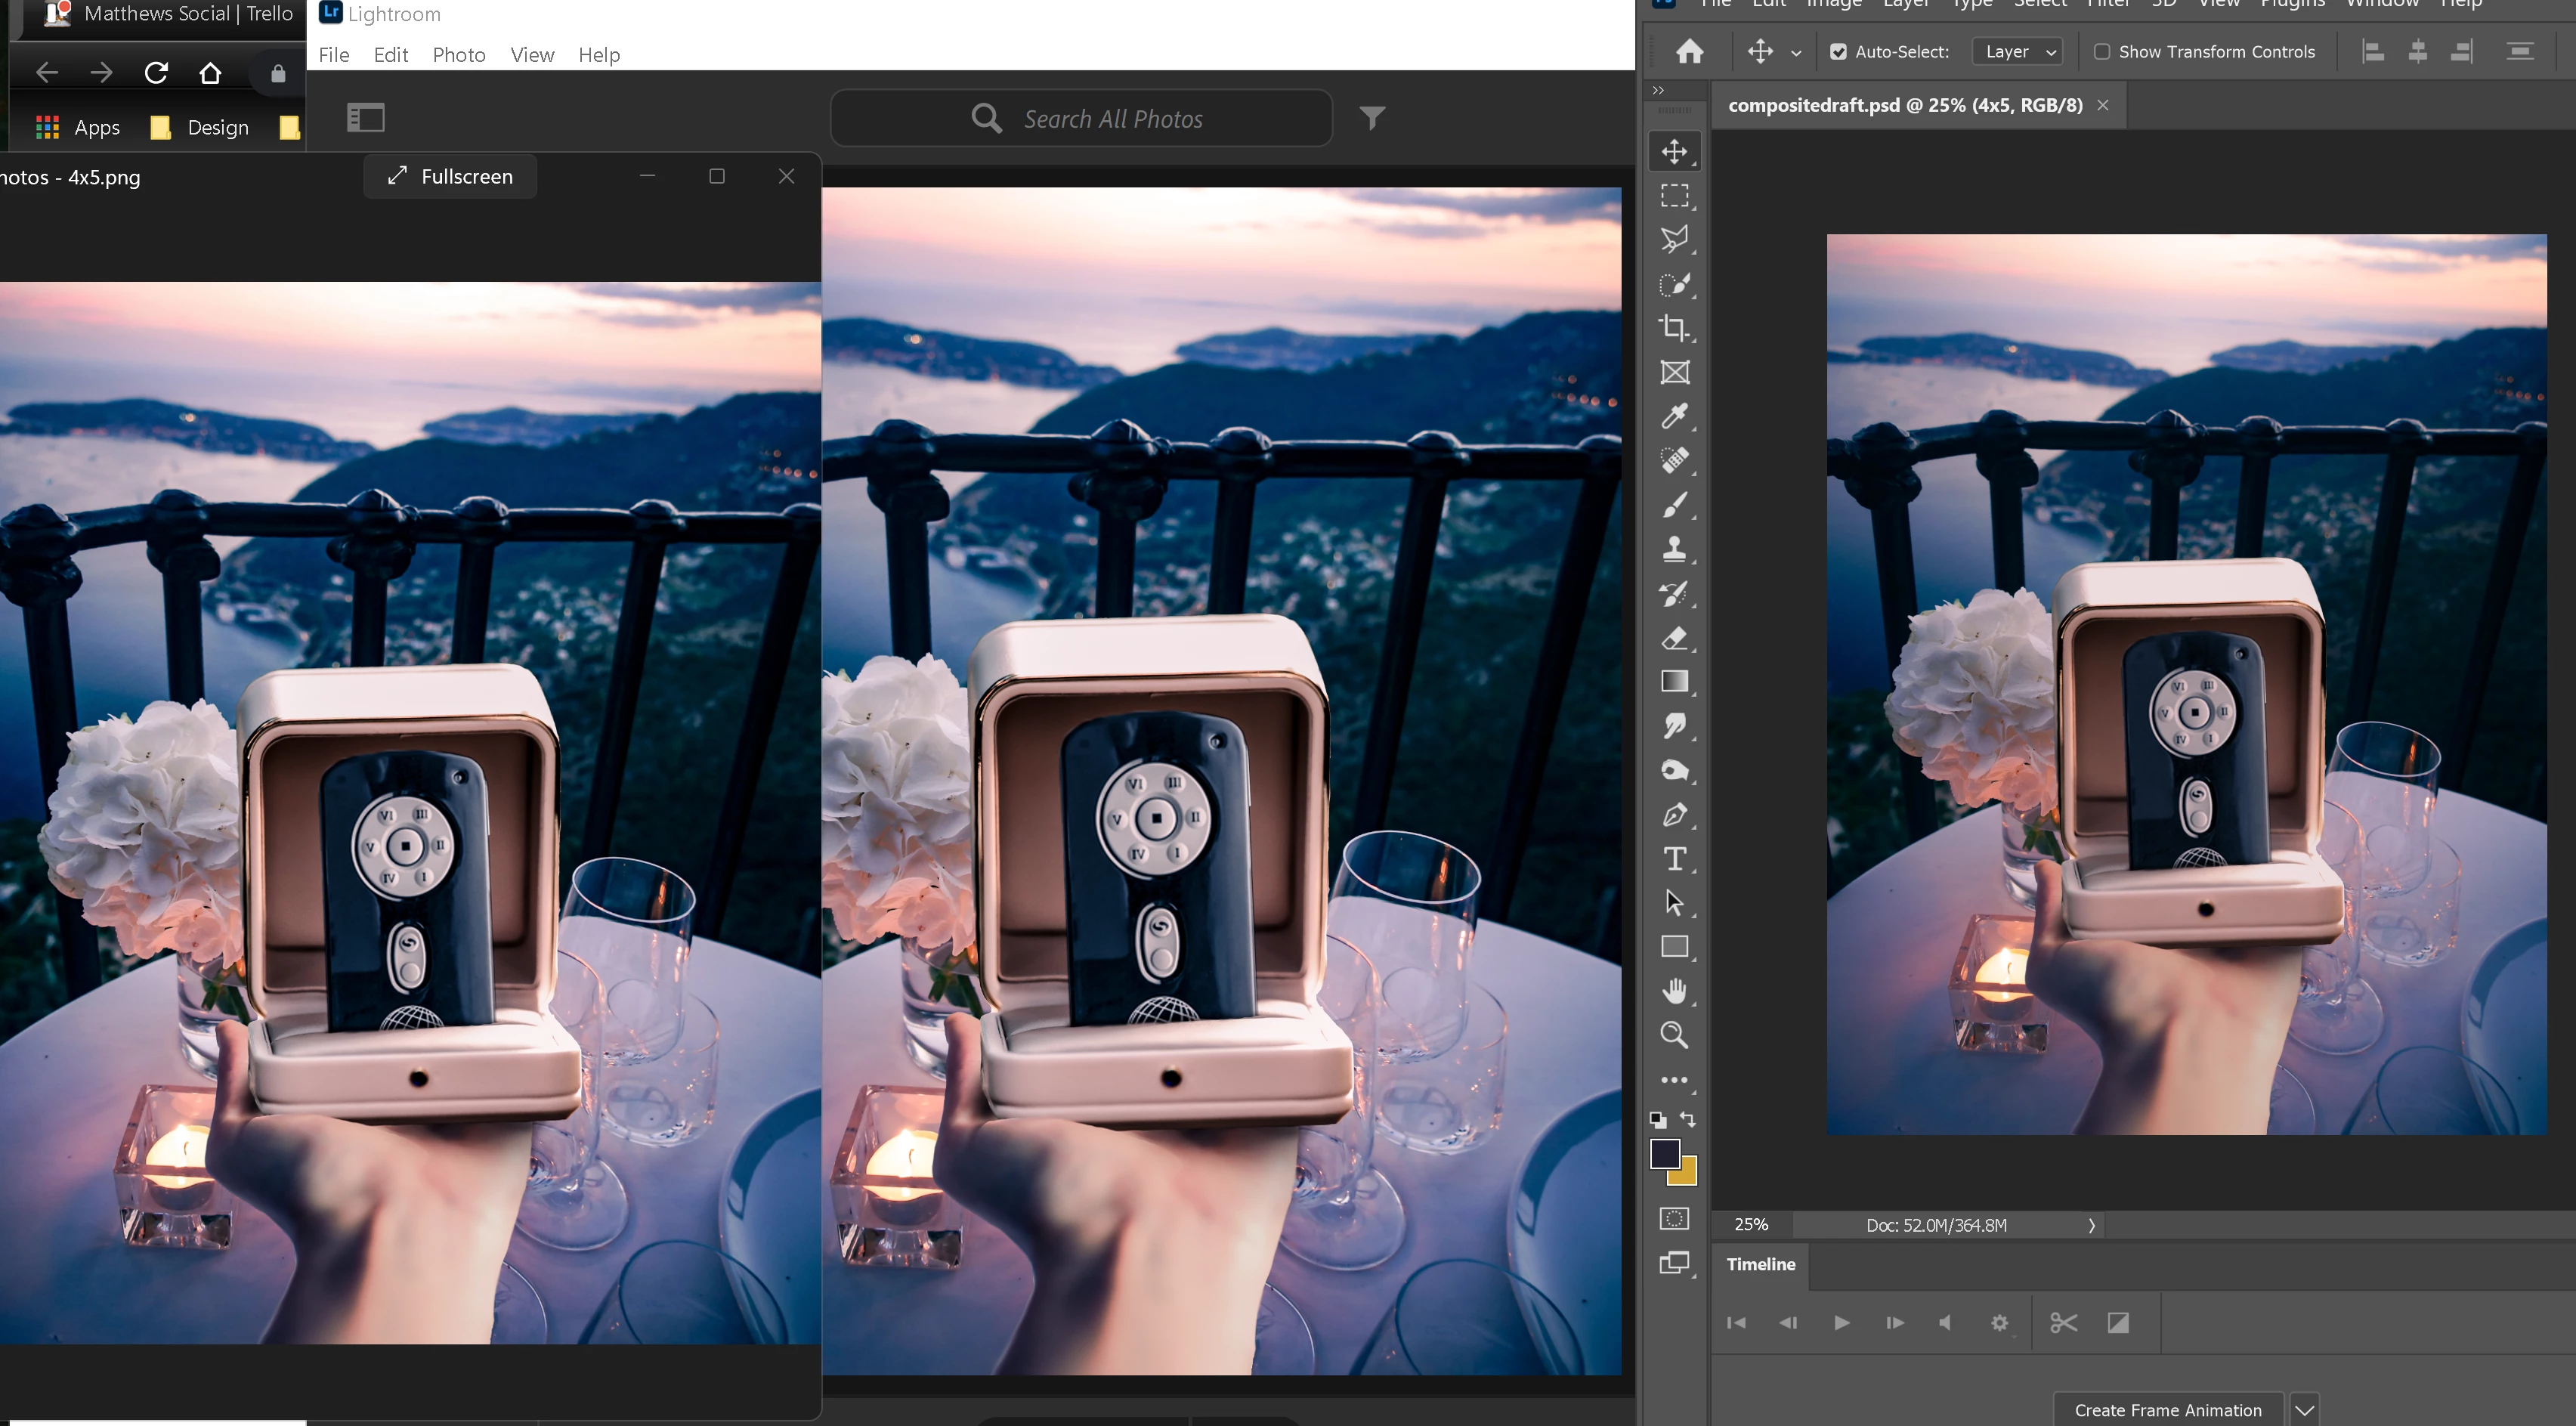Select the Crop tool in Photoshop
Viewport: 2576px width, 1426px height.
1674,328
